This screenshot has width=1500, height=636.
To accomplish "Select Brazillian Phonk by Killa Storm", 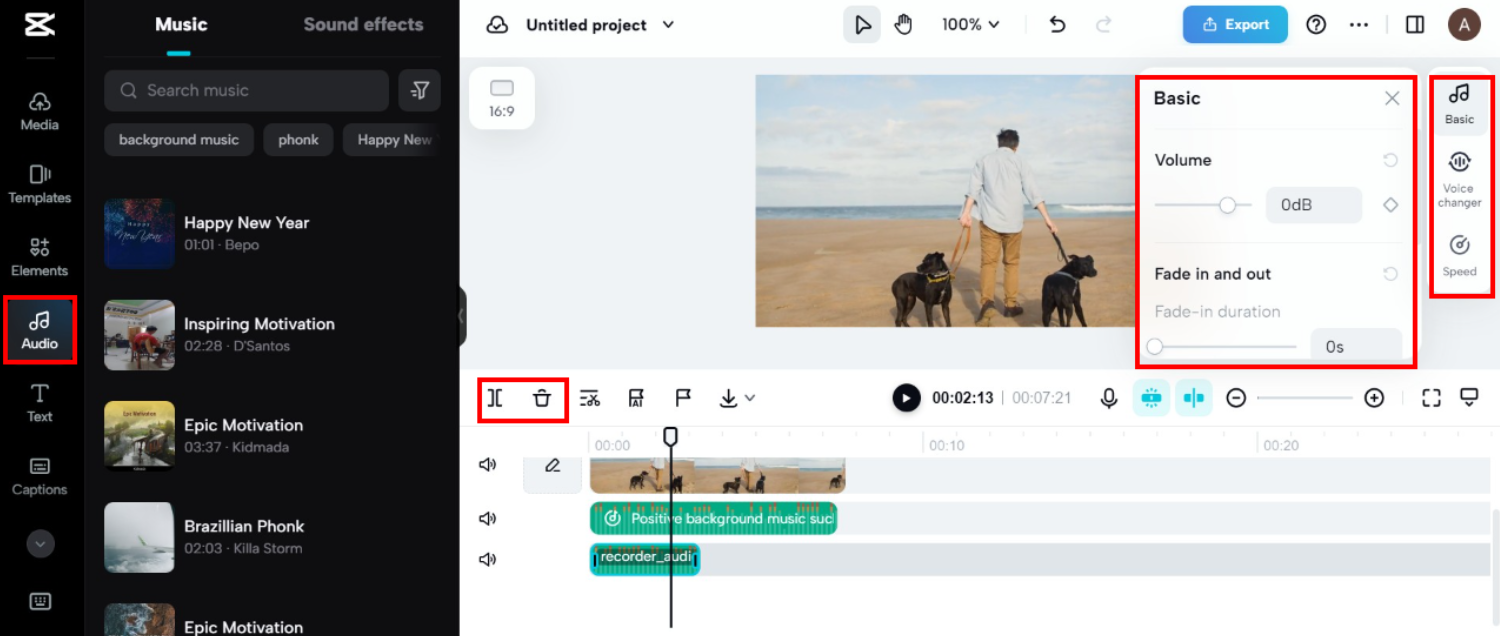I will pos(243,536).
